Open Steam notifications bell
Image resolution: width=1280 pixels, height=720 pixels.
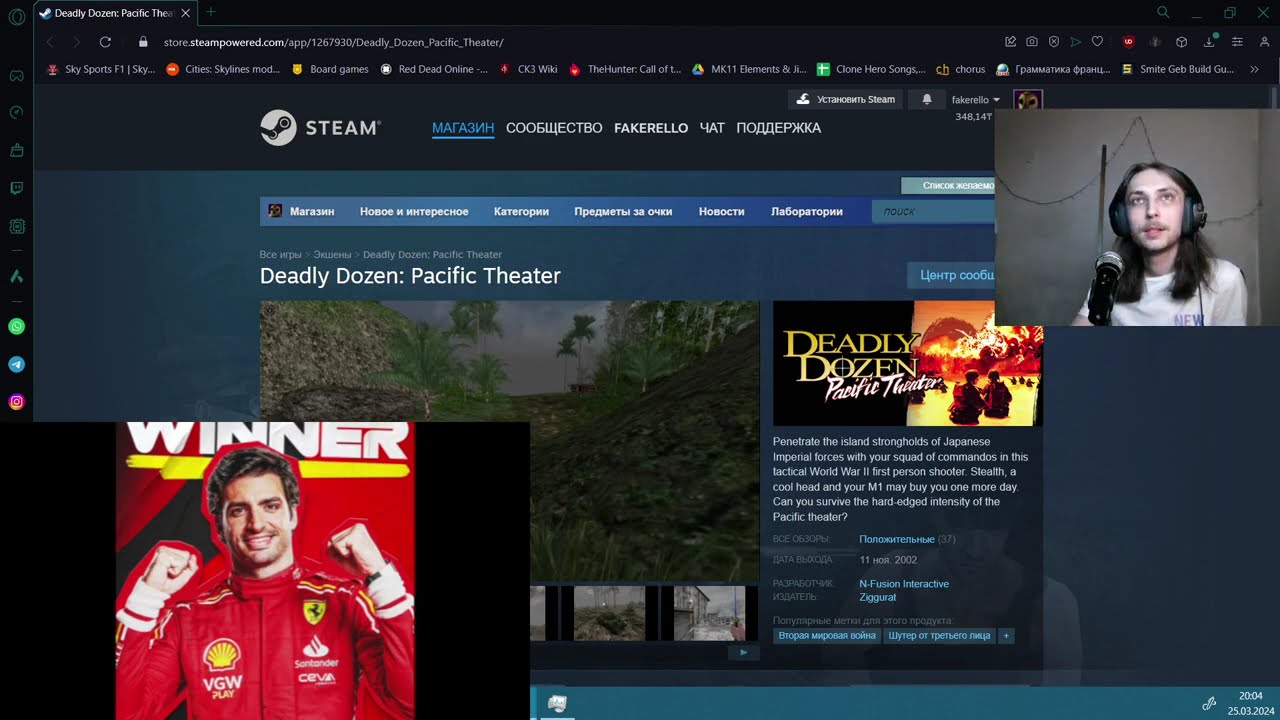927,99
